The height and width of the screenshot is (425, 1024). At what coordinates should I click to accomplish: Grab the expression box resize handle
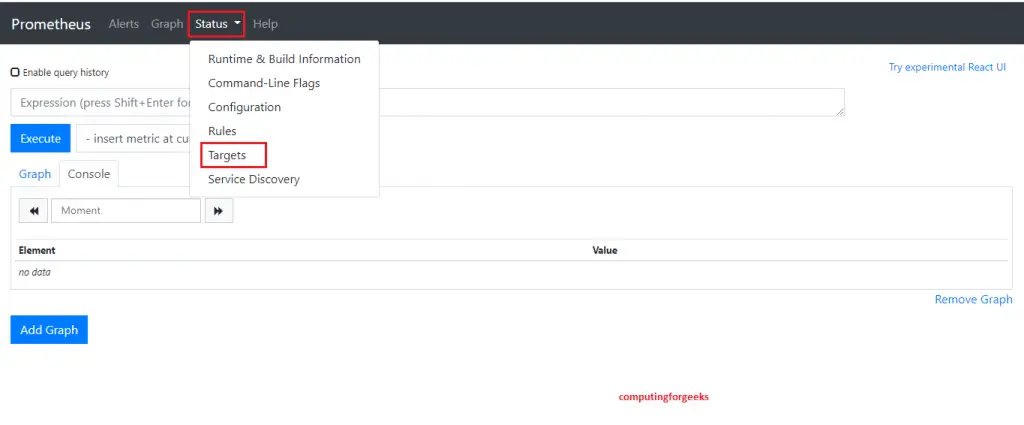(x=840, y=112)
